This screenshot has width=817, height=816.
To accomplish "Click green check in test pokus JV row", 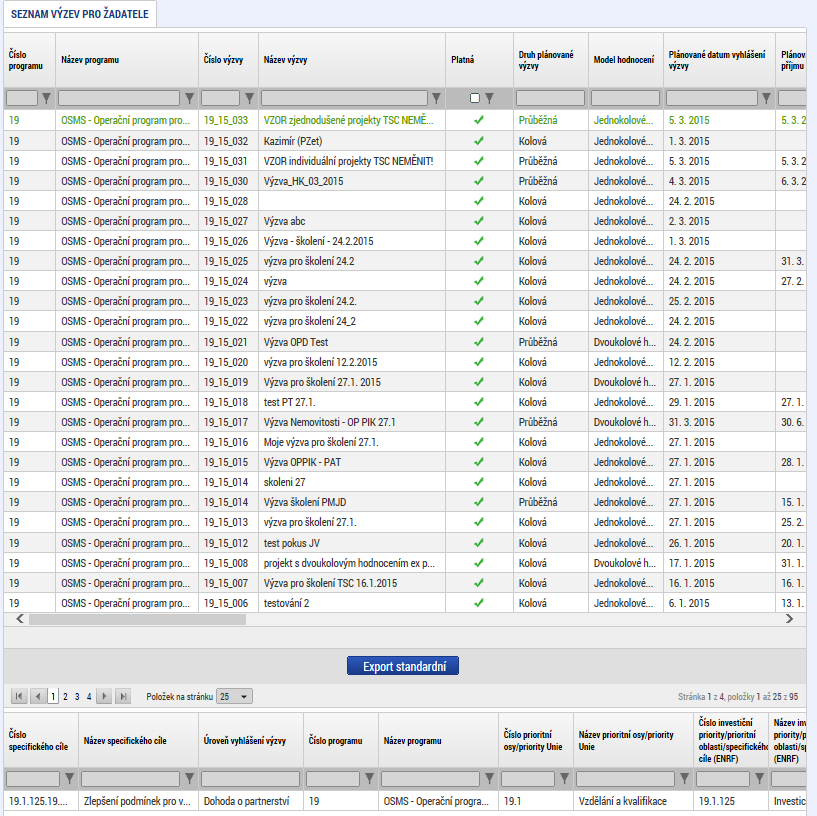I will click(x=479, y=543).
